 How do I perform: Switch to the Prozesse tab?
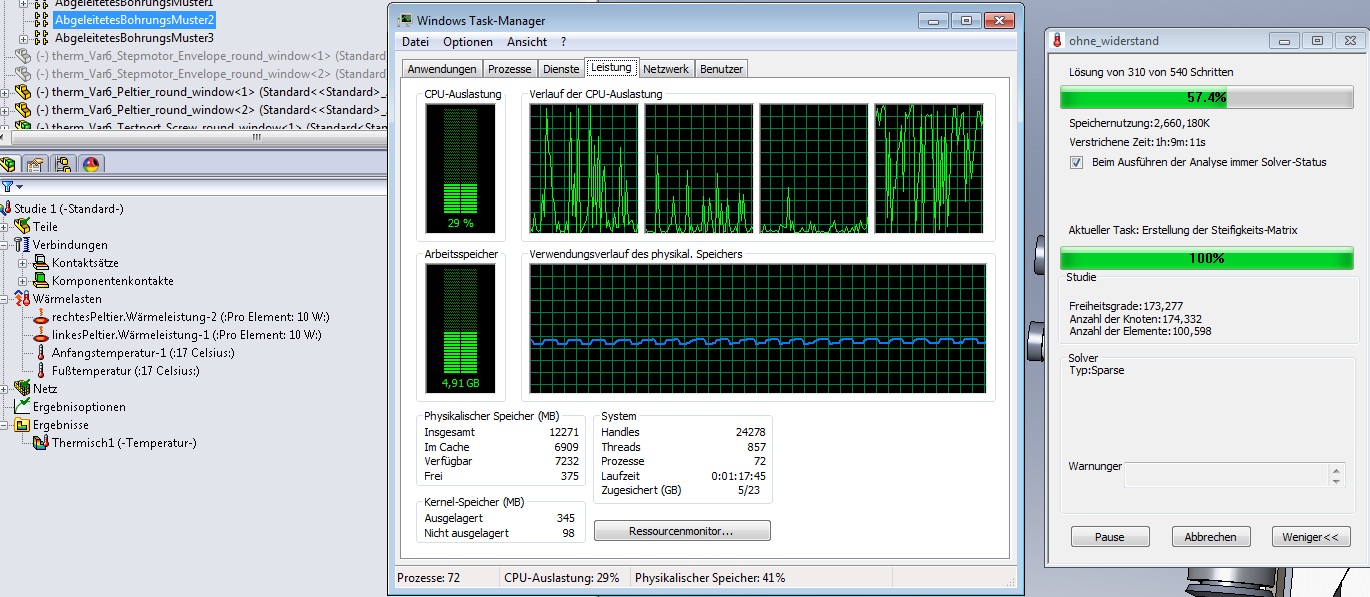click(x=510, y=69)
